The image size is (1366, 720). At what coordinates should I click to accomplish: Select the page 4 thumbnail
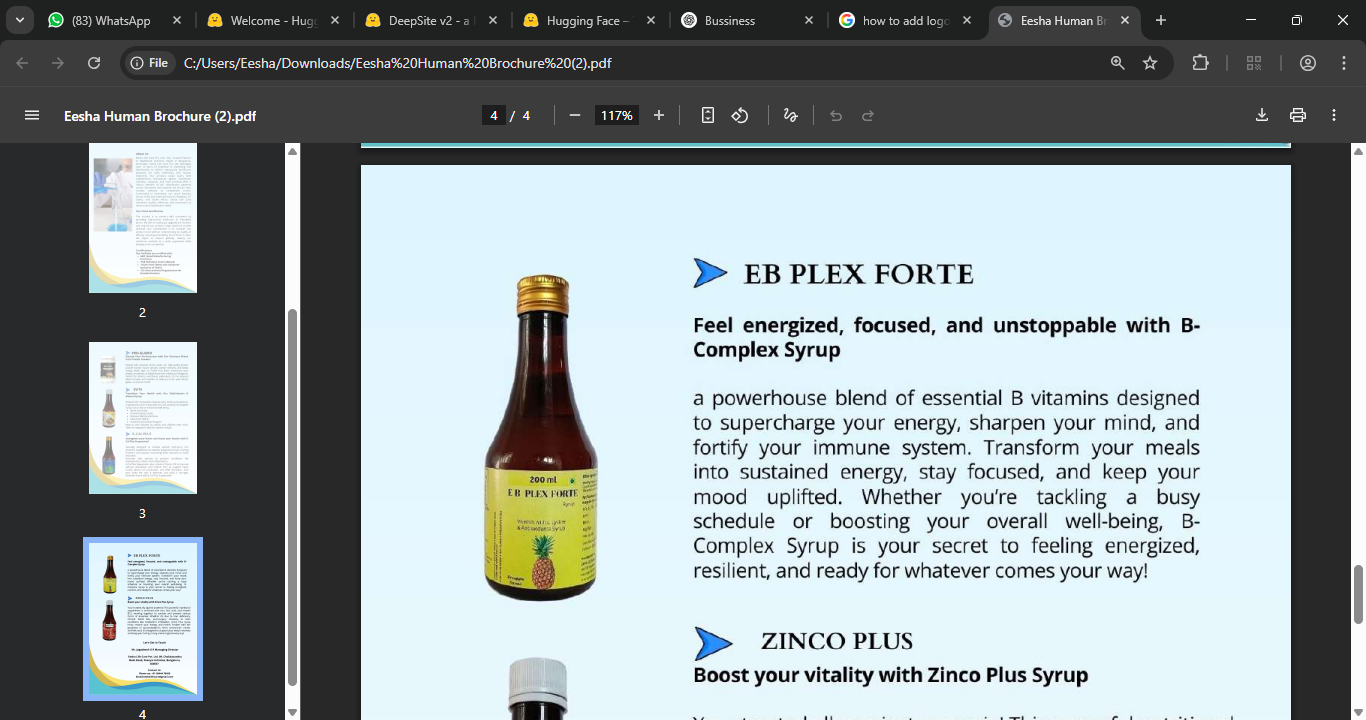pyautogui.click(x=143, y=619)
